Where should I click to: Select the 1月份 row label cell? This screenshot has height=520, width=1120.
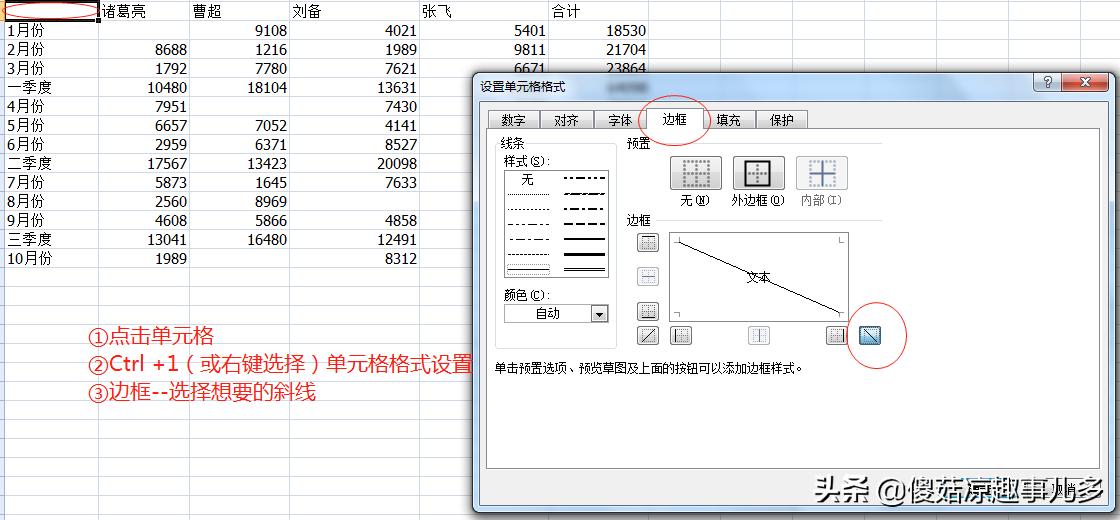pyautogui.click(x=51, y=31)
